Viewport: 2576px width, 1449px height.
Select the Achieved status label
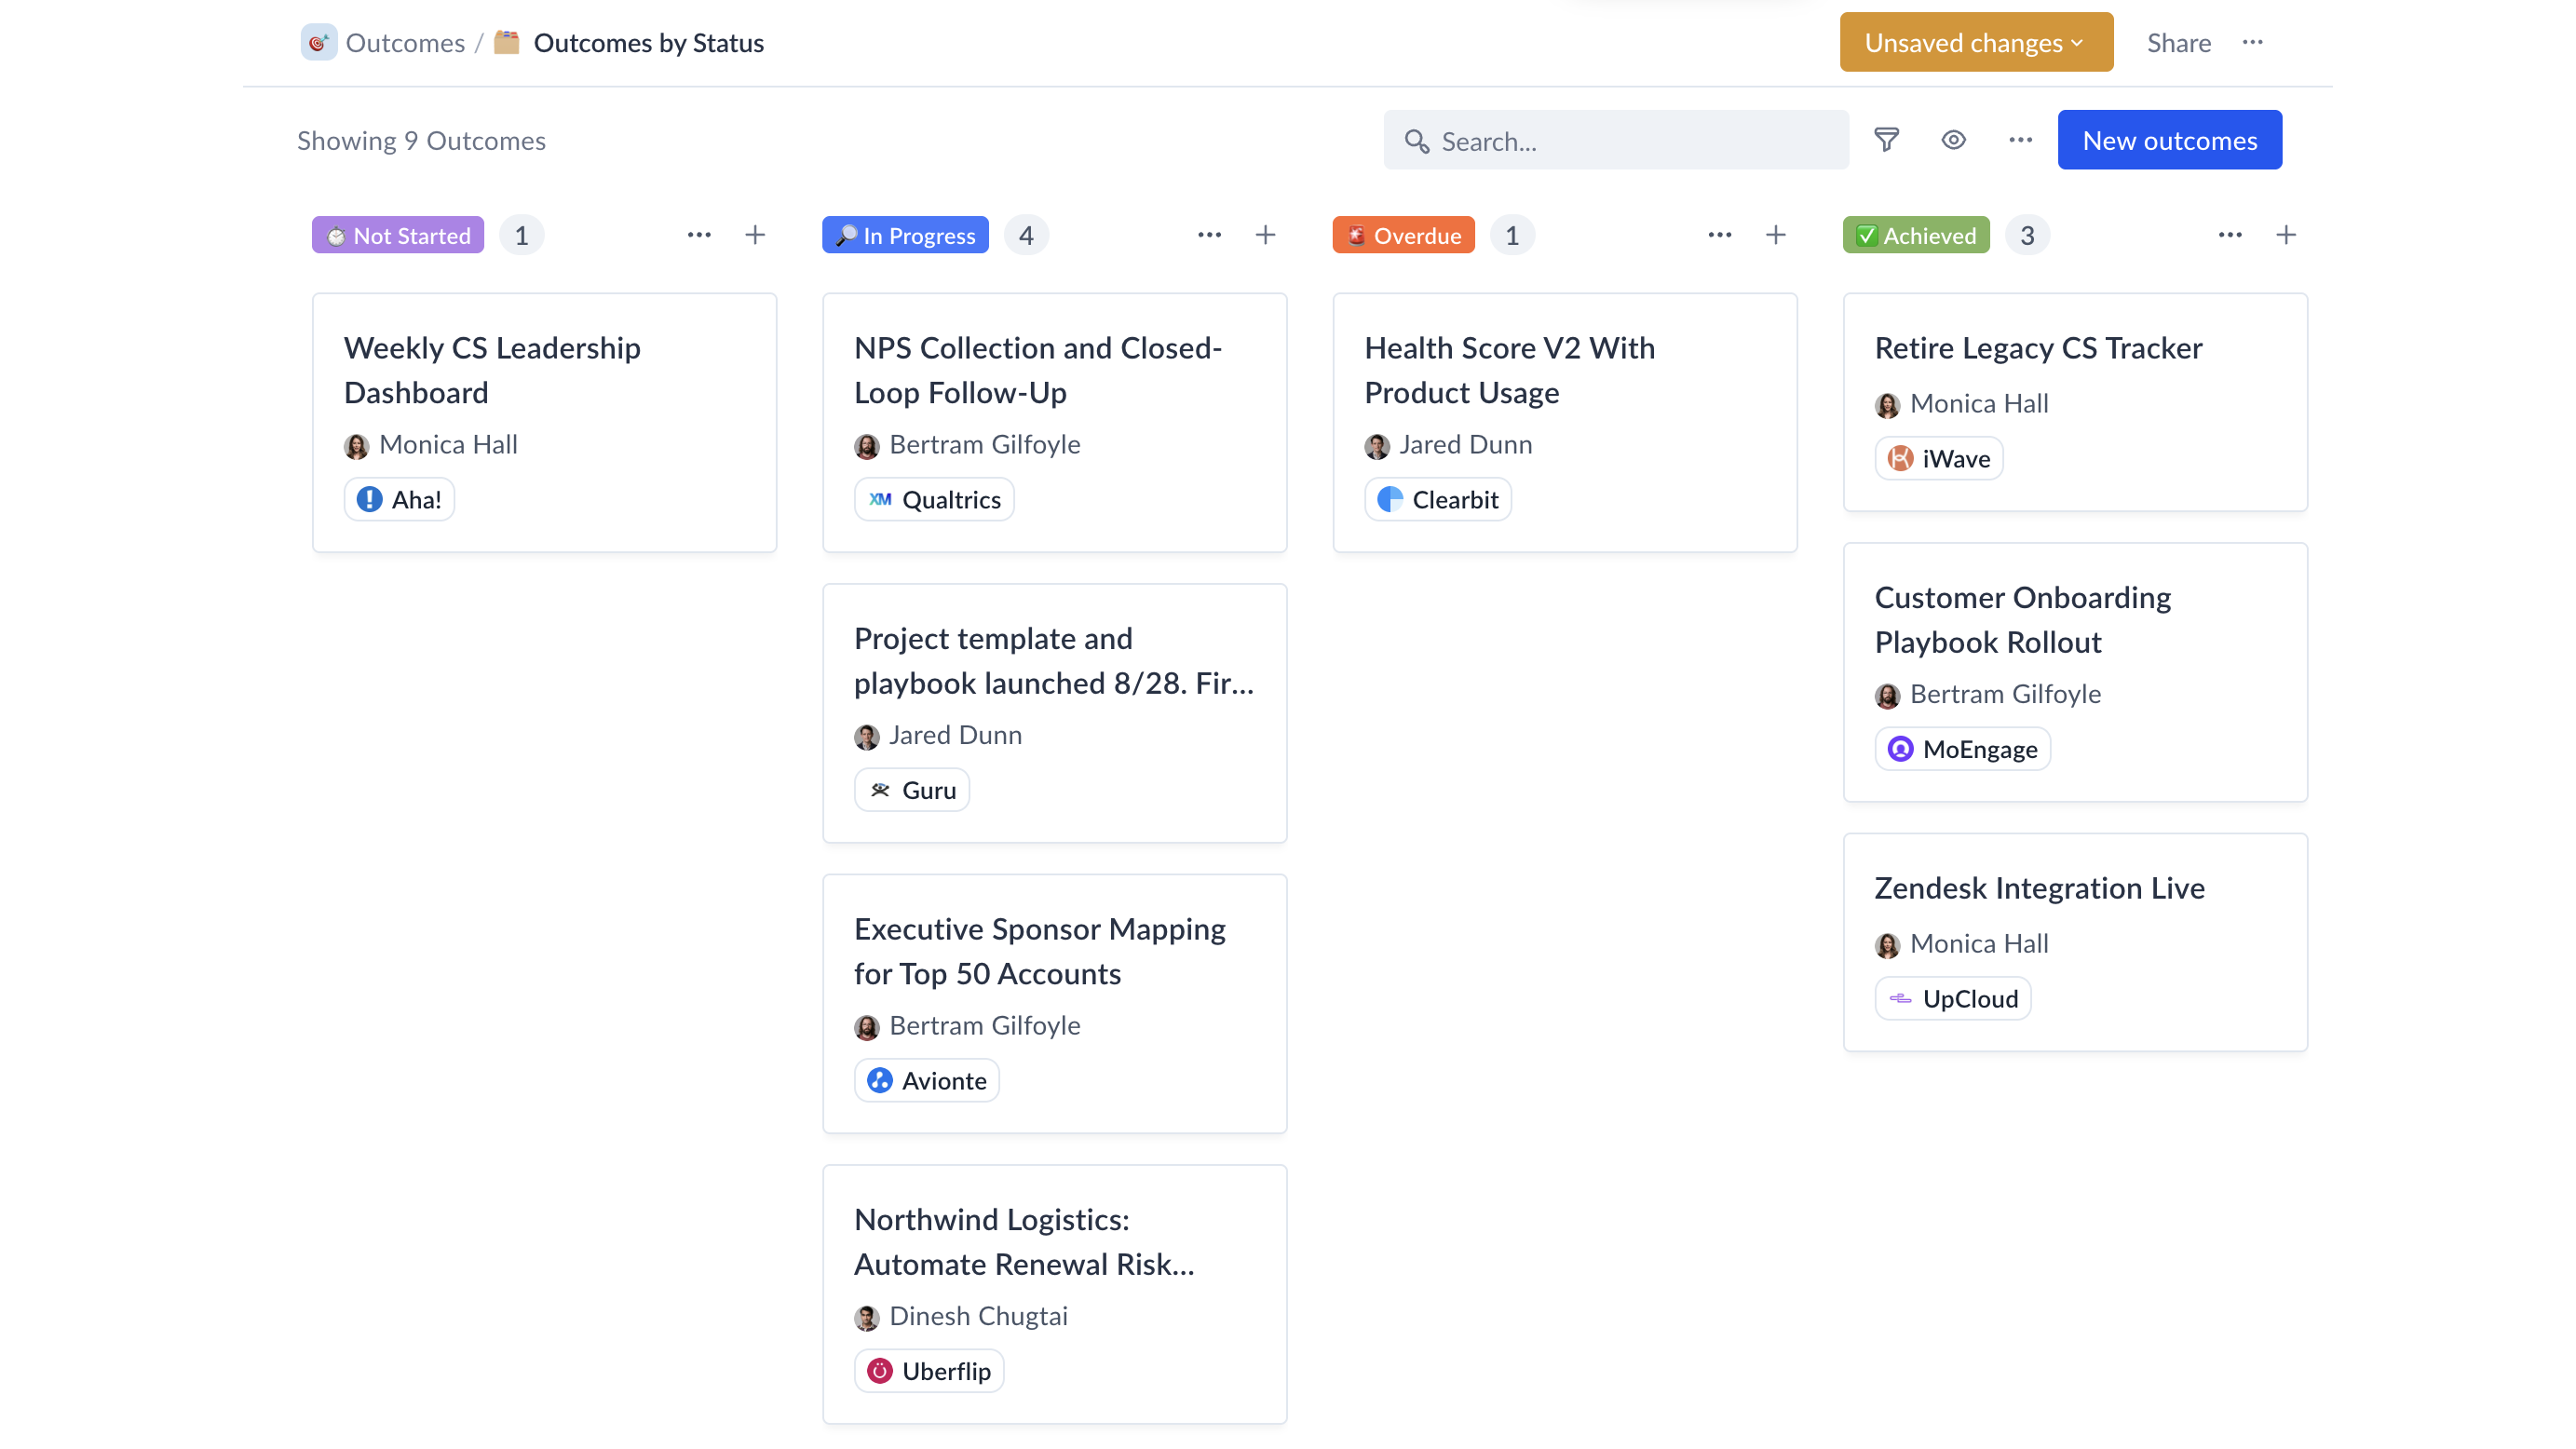click(x=1915, y=235)
